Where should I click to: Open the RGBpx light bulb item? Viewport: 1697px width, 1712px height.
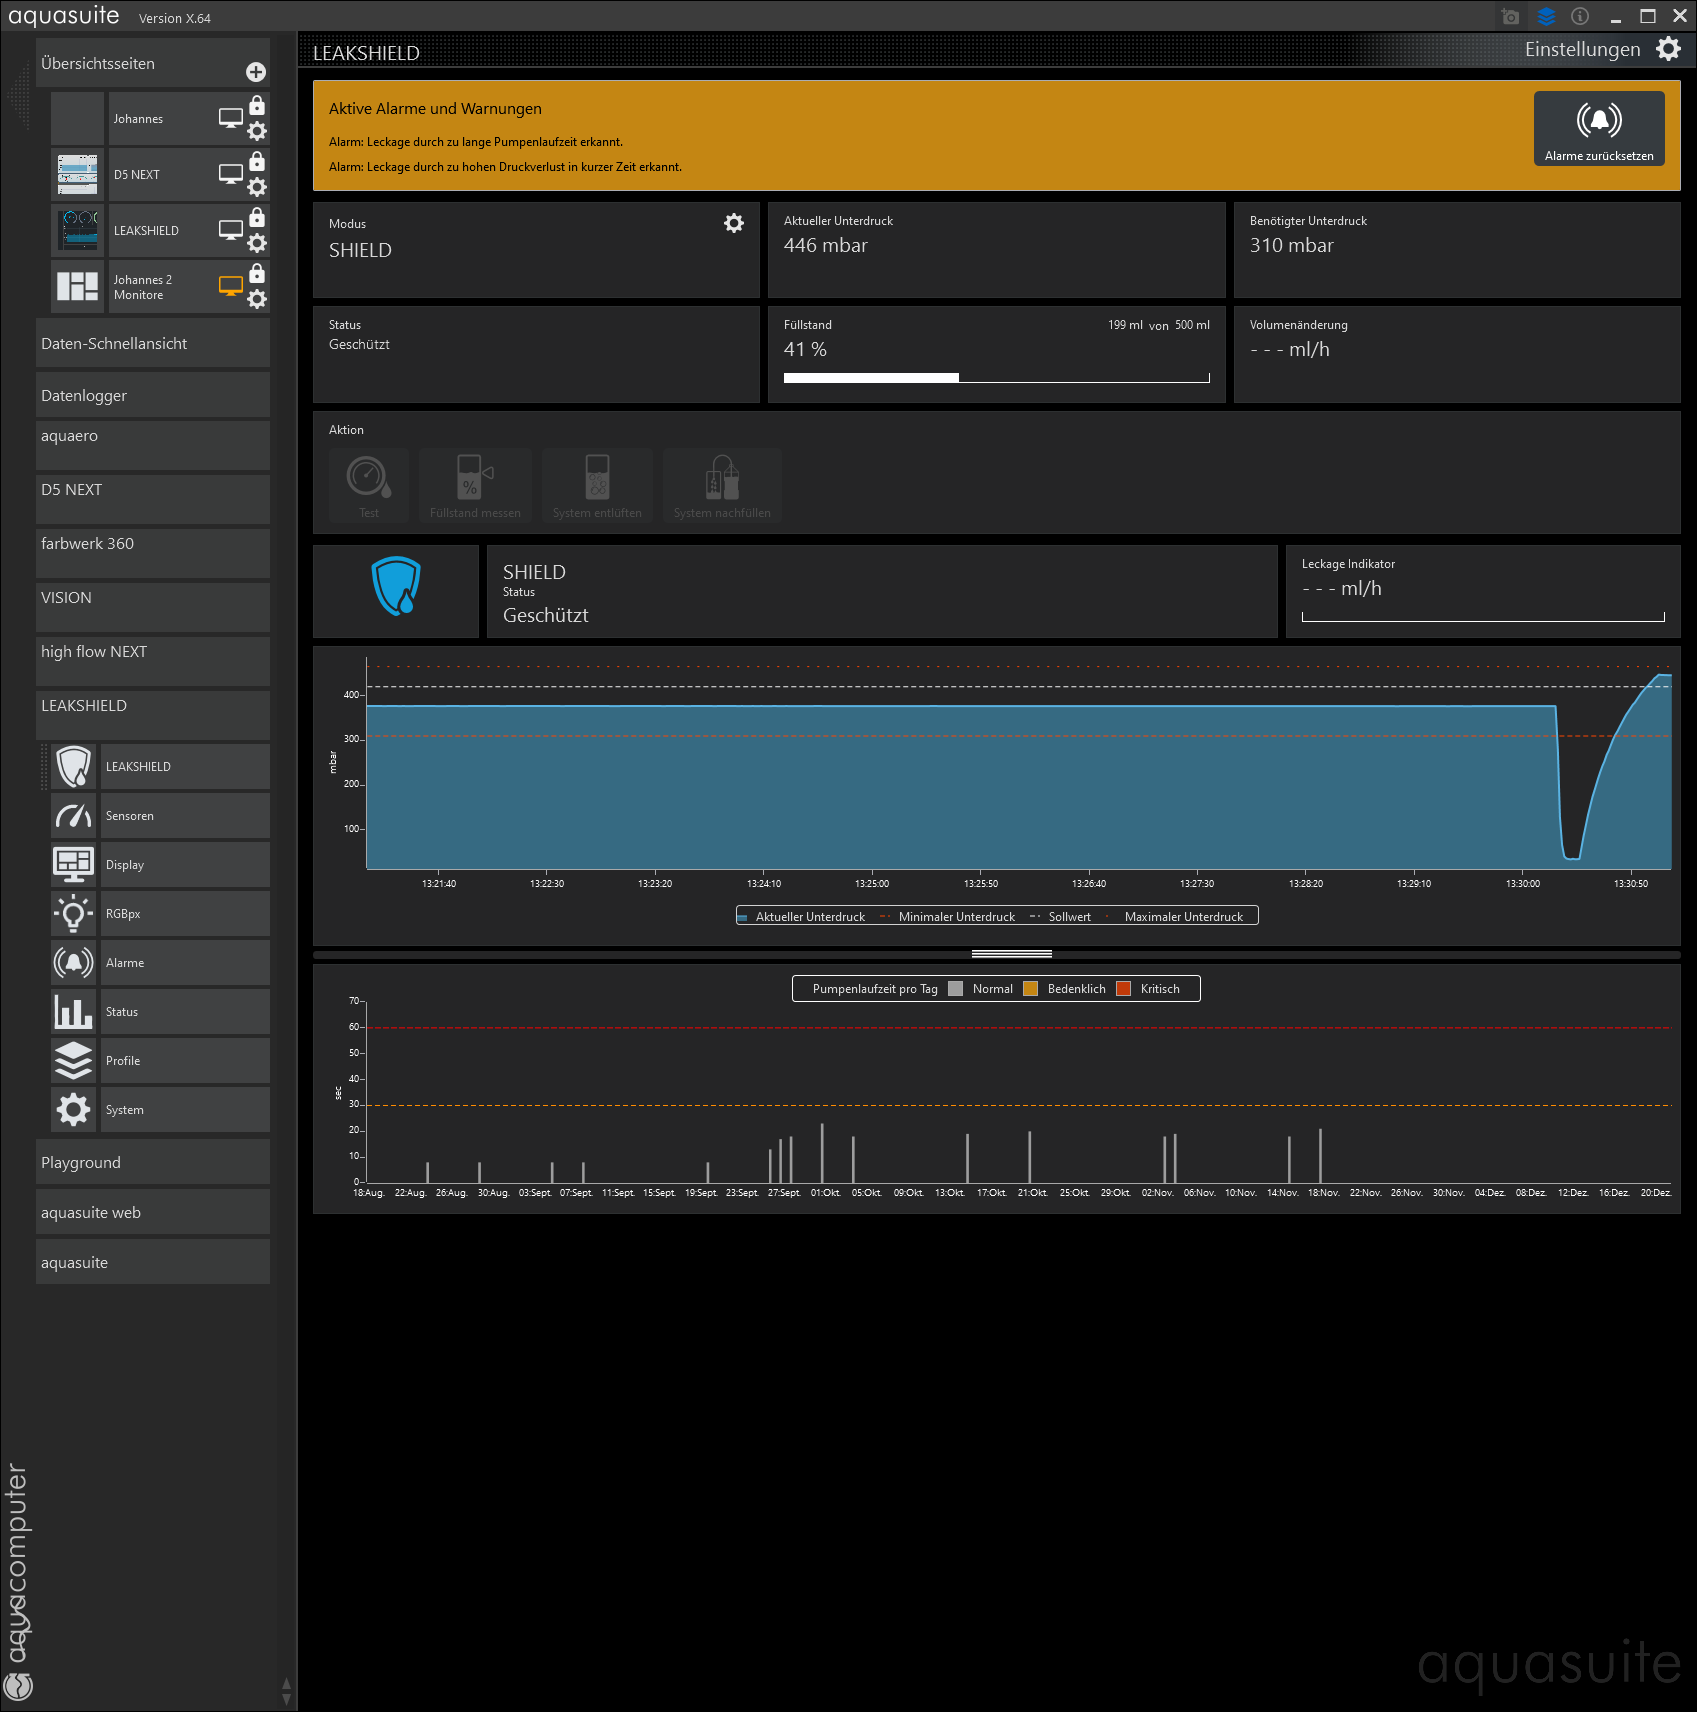(x=74, y=914)
